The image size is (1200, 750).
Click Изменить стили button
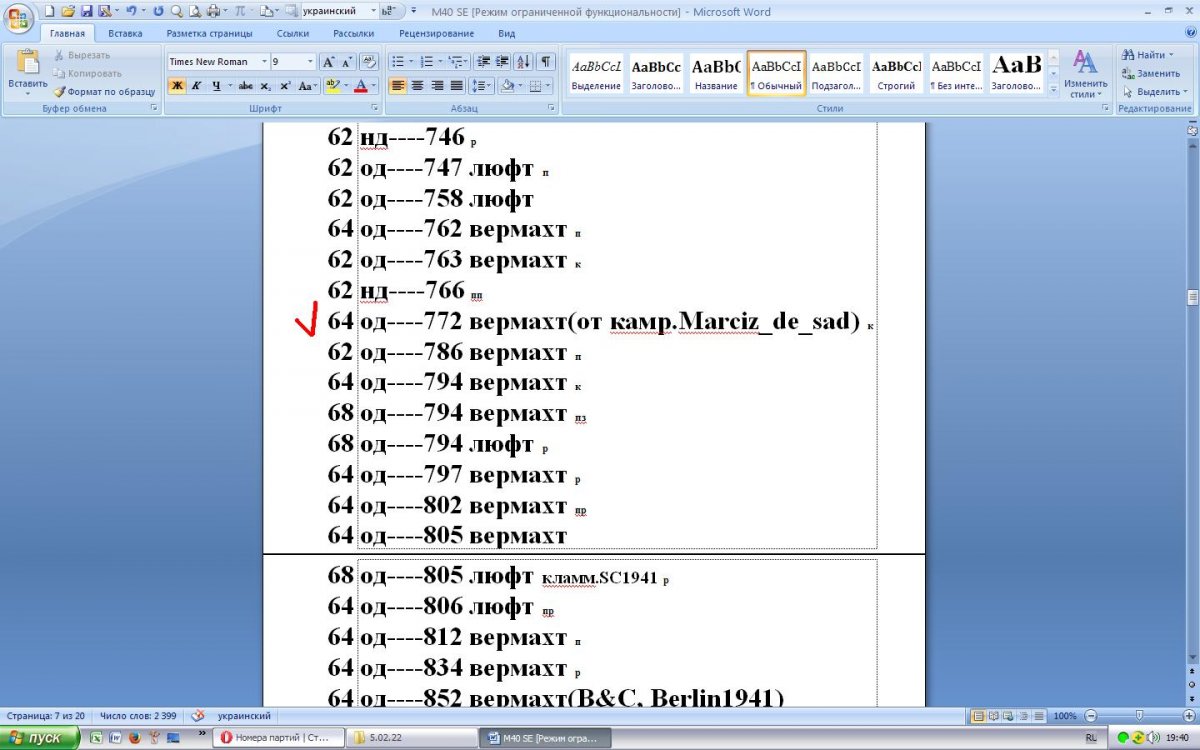click(x=1085, y=74)
